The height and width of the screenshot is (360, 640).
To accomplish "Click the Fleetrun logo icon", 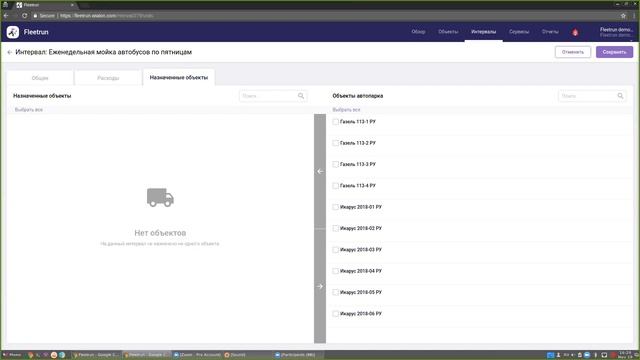I will pyautogui.click(x=13, y=32).
